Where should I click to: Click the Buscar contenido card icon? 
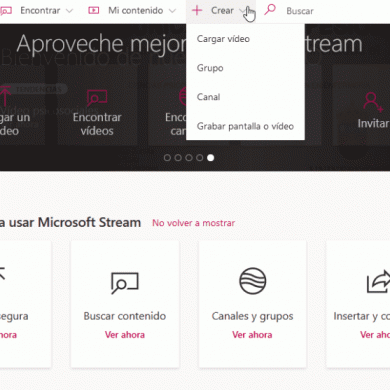click(125, 283)
